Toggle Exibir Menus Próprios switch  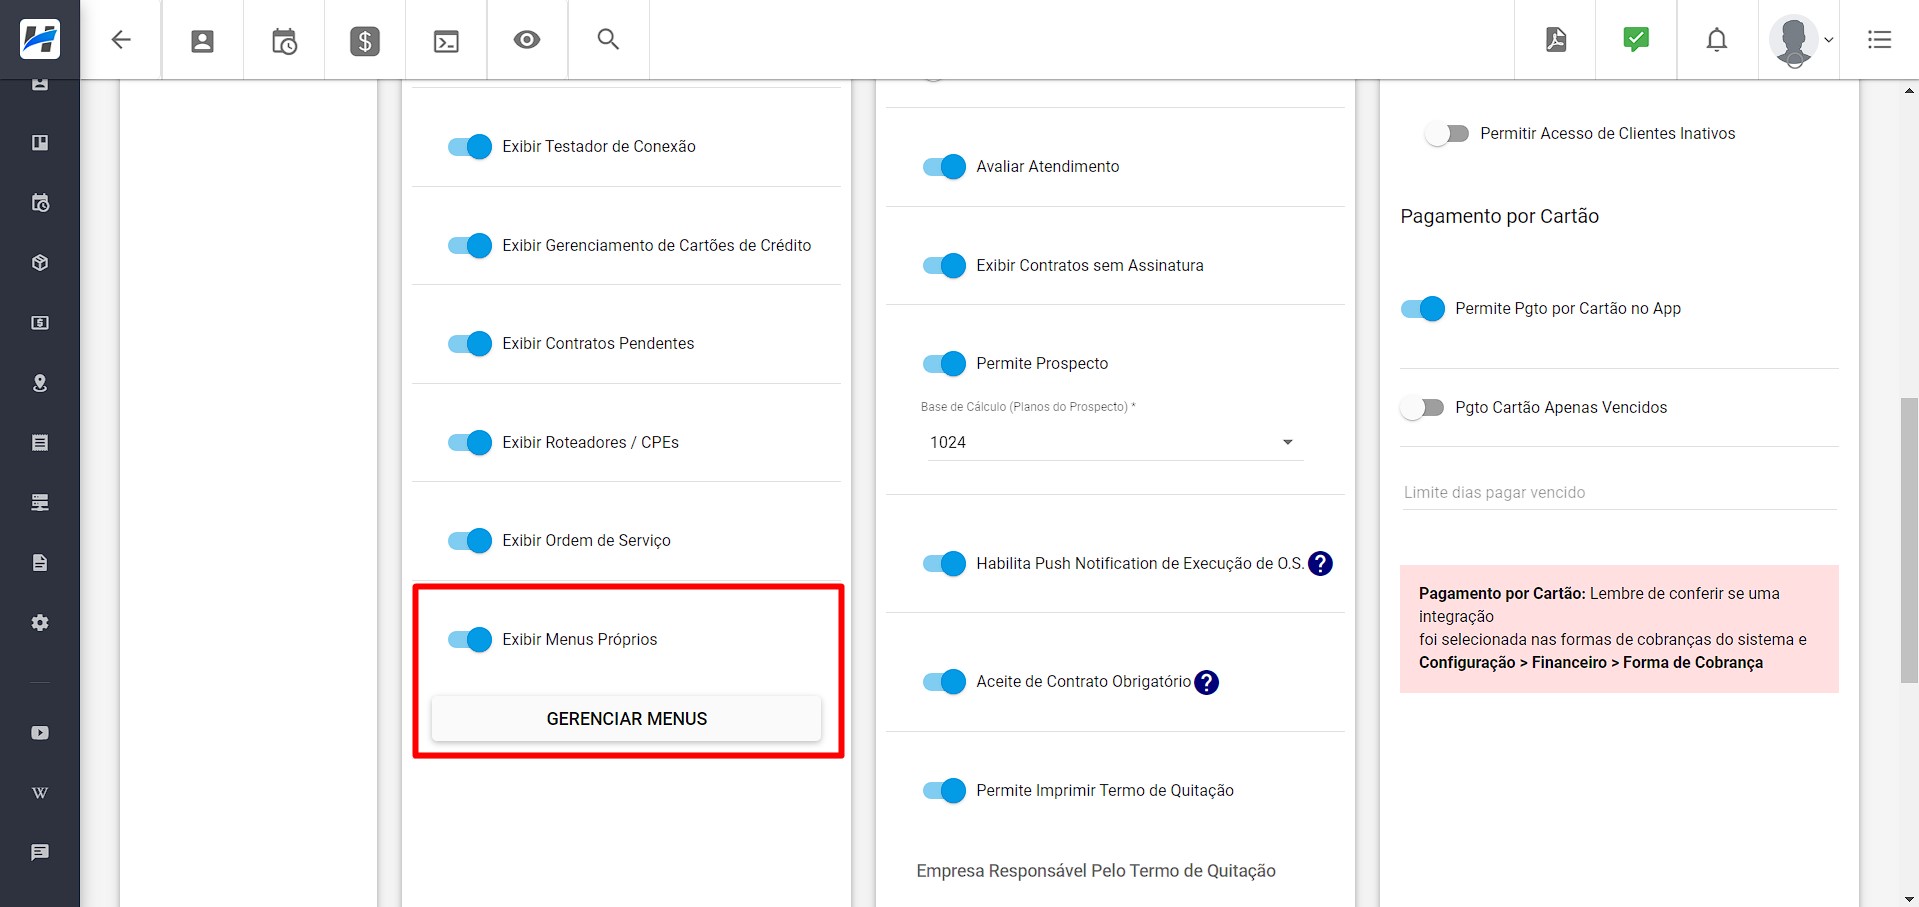pyautogui.click(x=469, y=640)
